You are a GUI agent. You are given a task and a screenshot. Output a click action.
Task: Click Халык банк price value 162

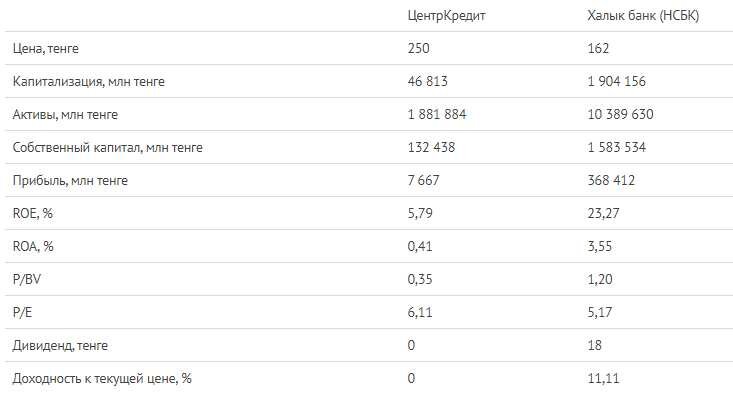tap(598, 48)
